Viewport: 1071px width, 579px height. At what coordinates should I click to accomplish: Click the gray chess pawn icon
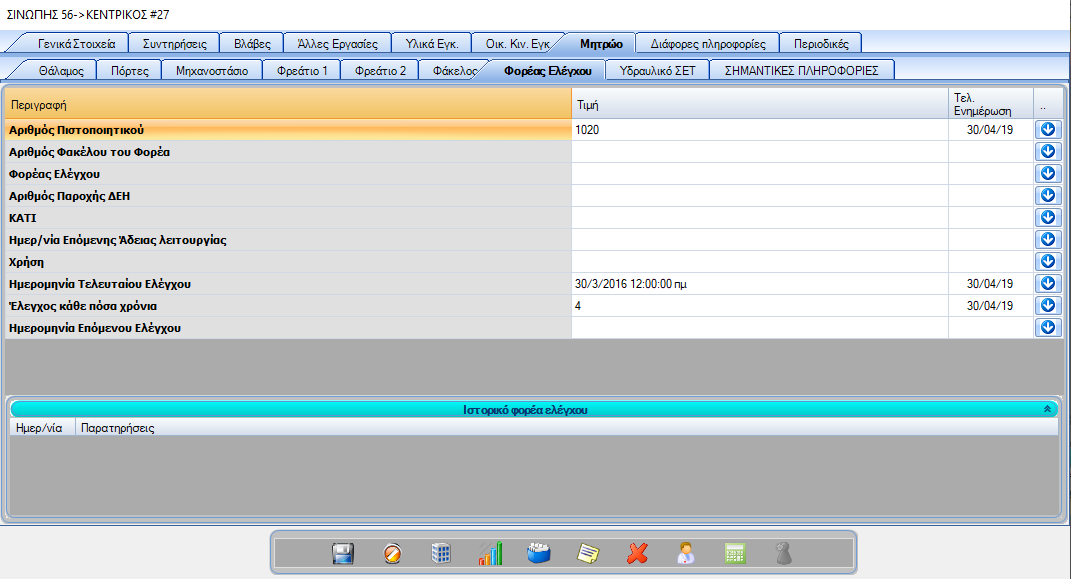click(x=784, y=553)
